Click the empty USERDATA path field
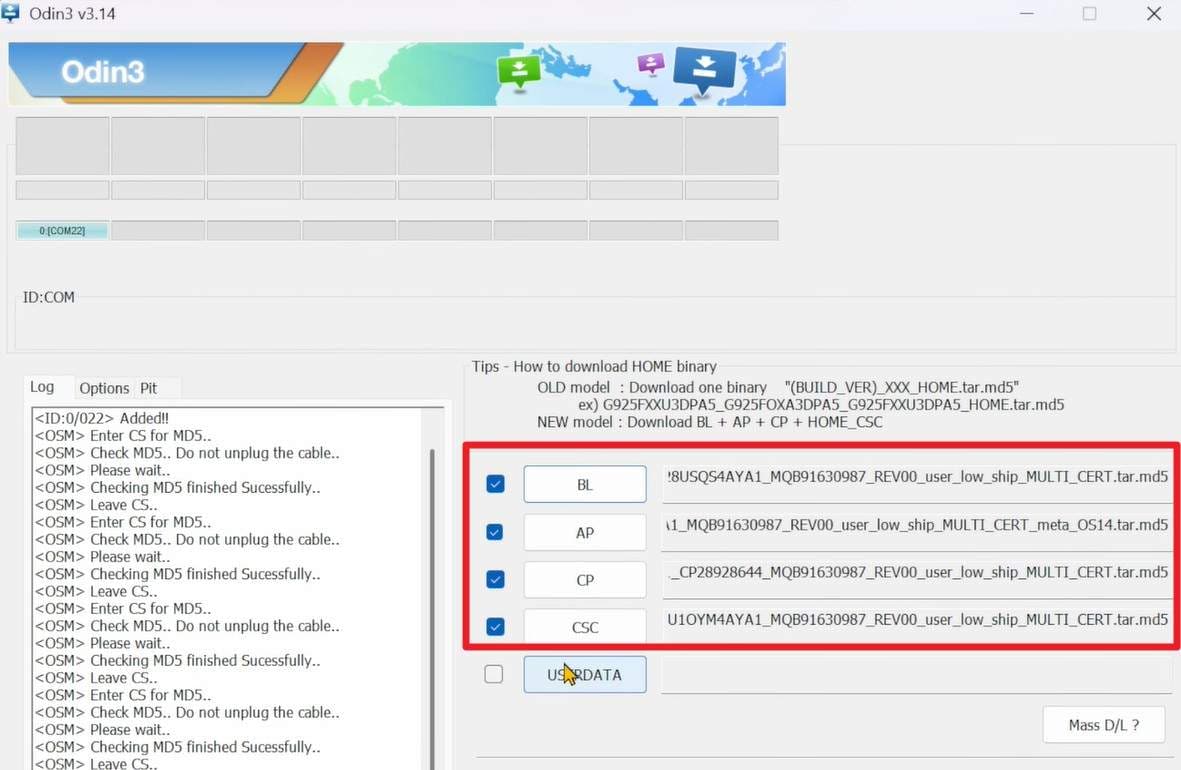1181x770 pixels. 917,674
